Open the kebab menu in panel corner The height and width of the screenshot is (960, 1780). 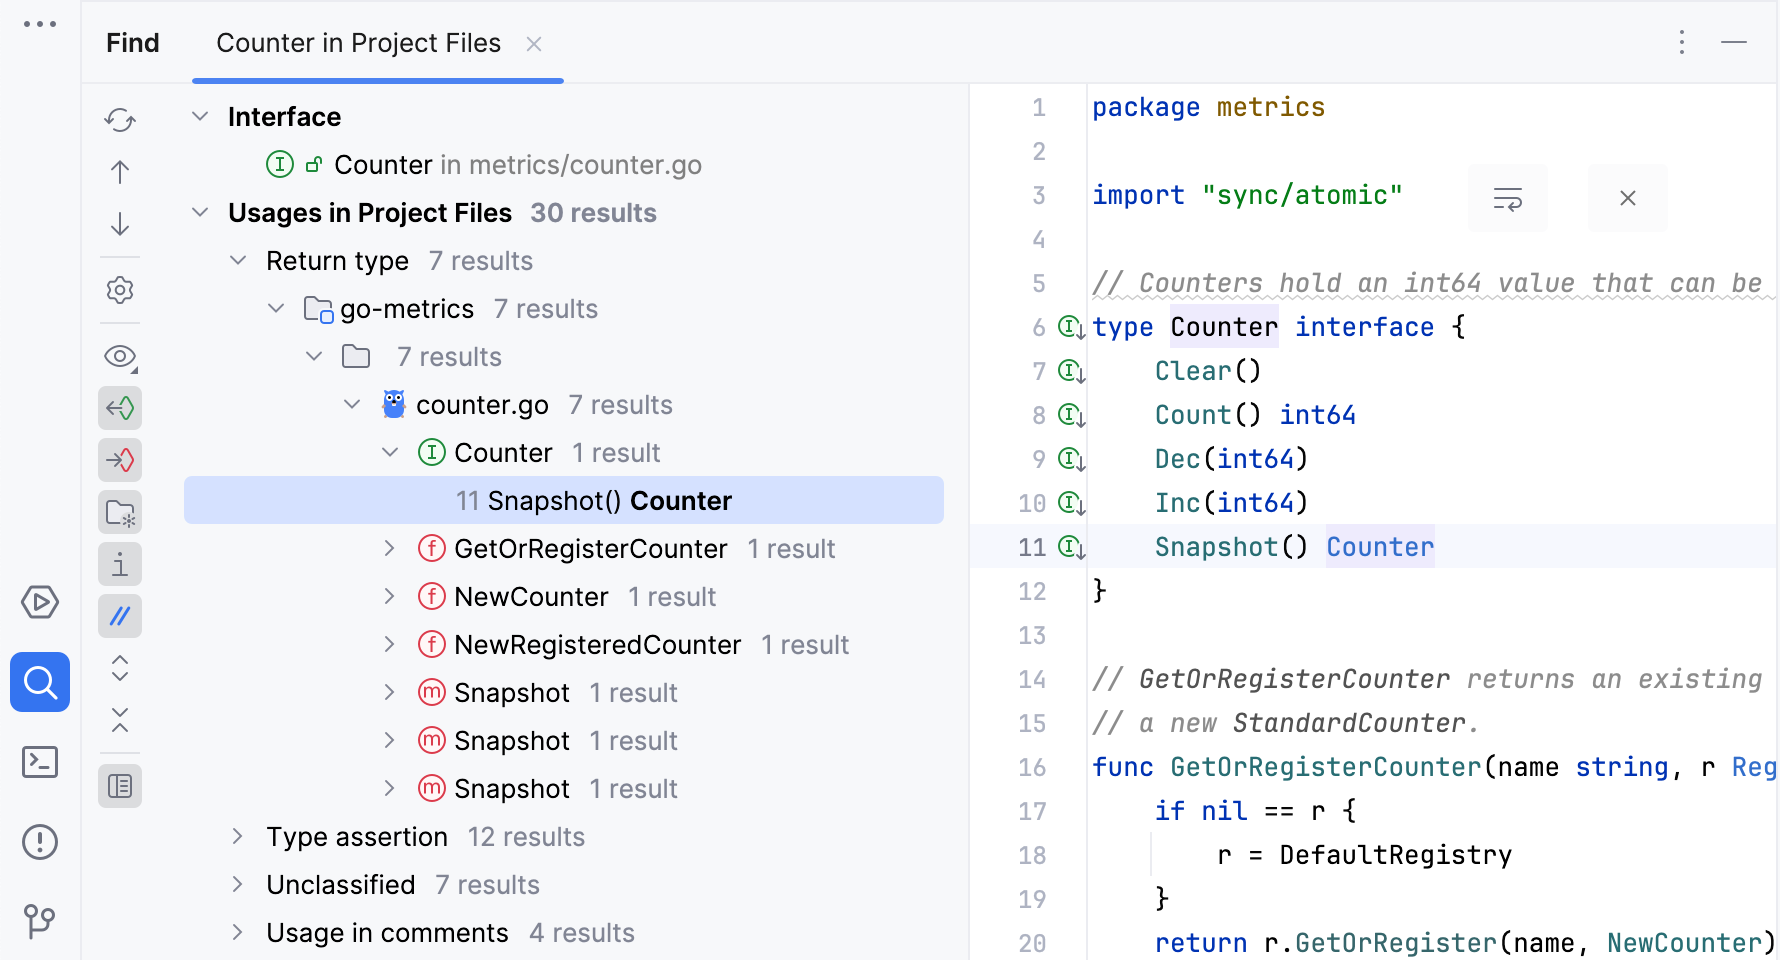(x=1681, y=43)
